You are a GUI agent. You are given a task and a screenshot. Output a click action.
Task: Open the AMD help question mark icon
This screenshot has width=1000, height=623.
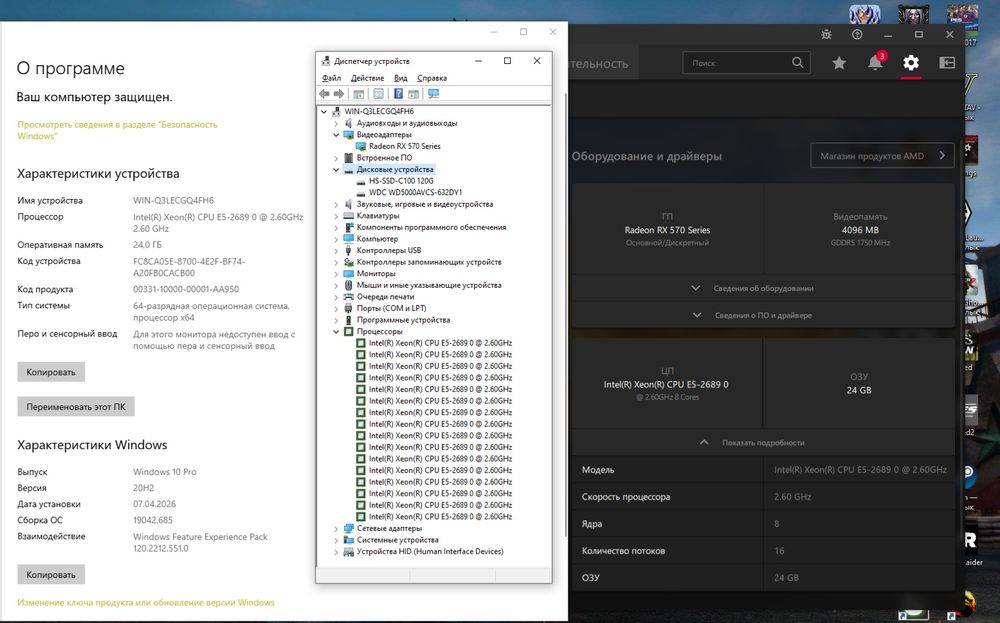tap(857, 34)
